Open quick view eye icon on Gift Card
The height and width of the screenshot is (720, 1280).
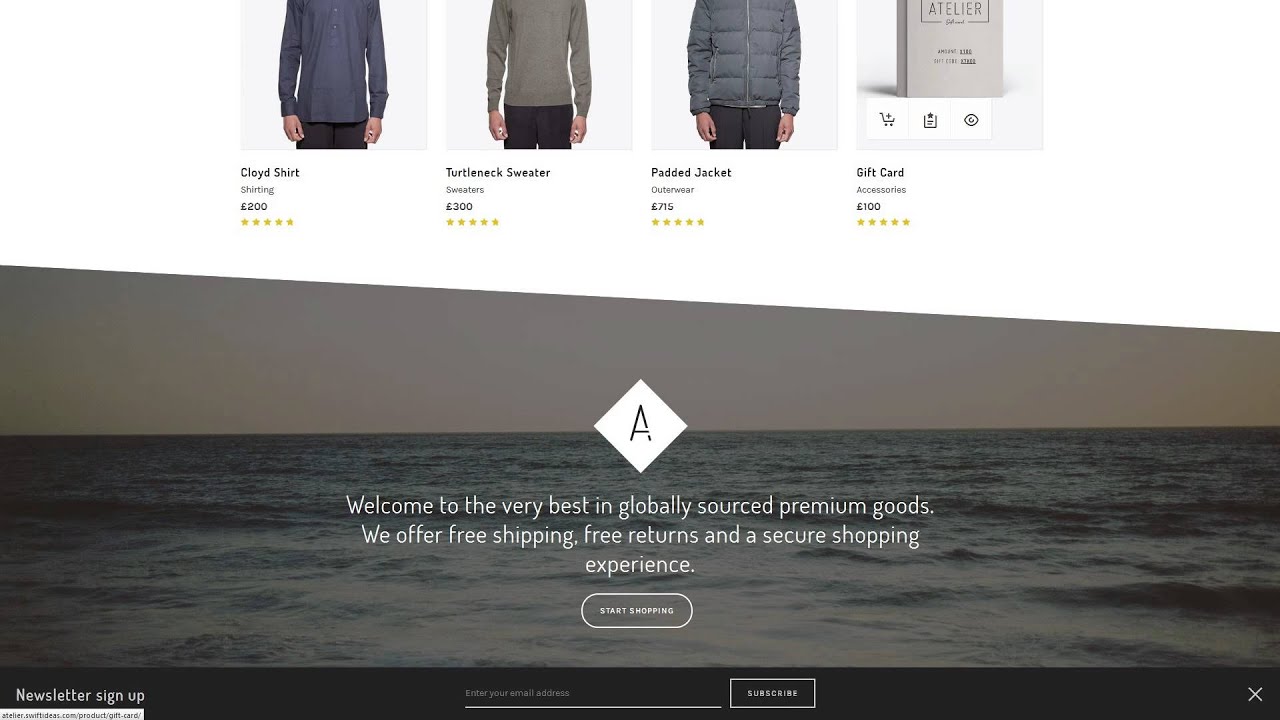[971, 120]
